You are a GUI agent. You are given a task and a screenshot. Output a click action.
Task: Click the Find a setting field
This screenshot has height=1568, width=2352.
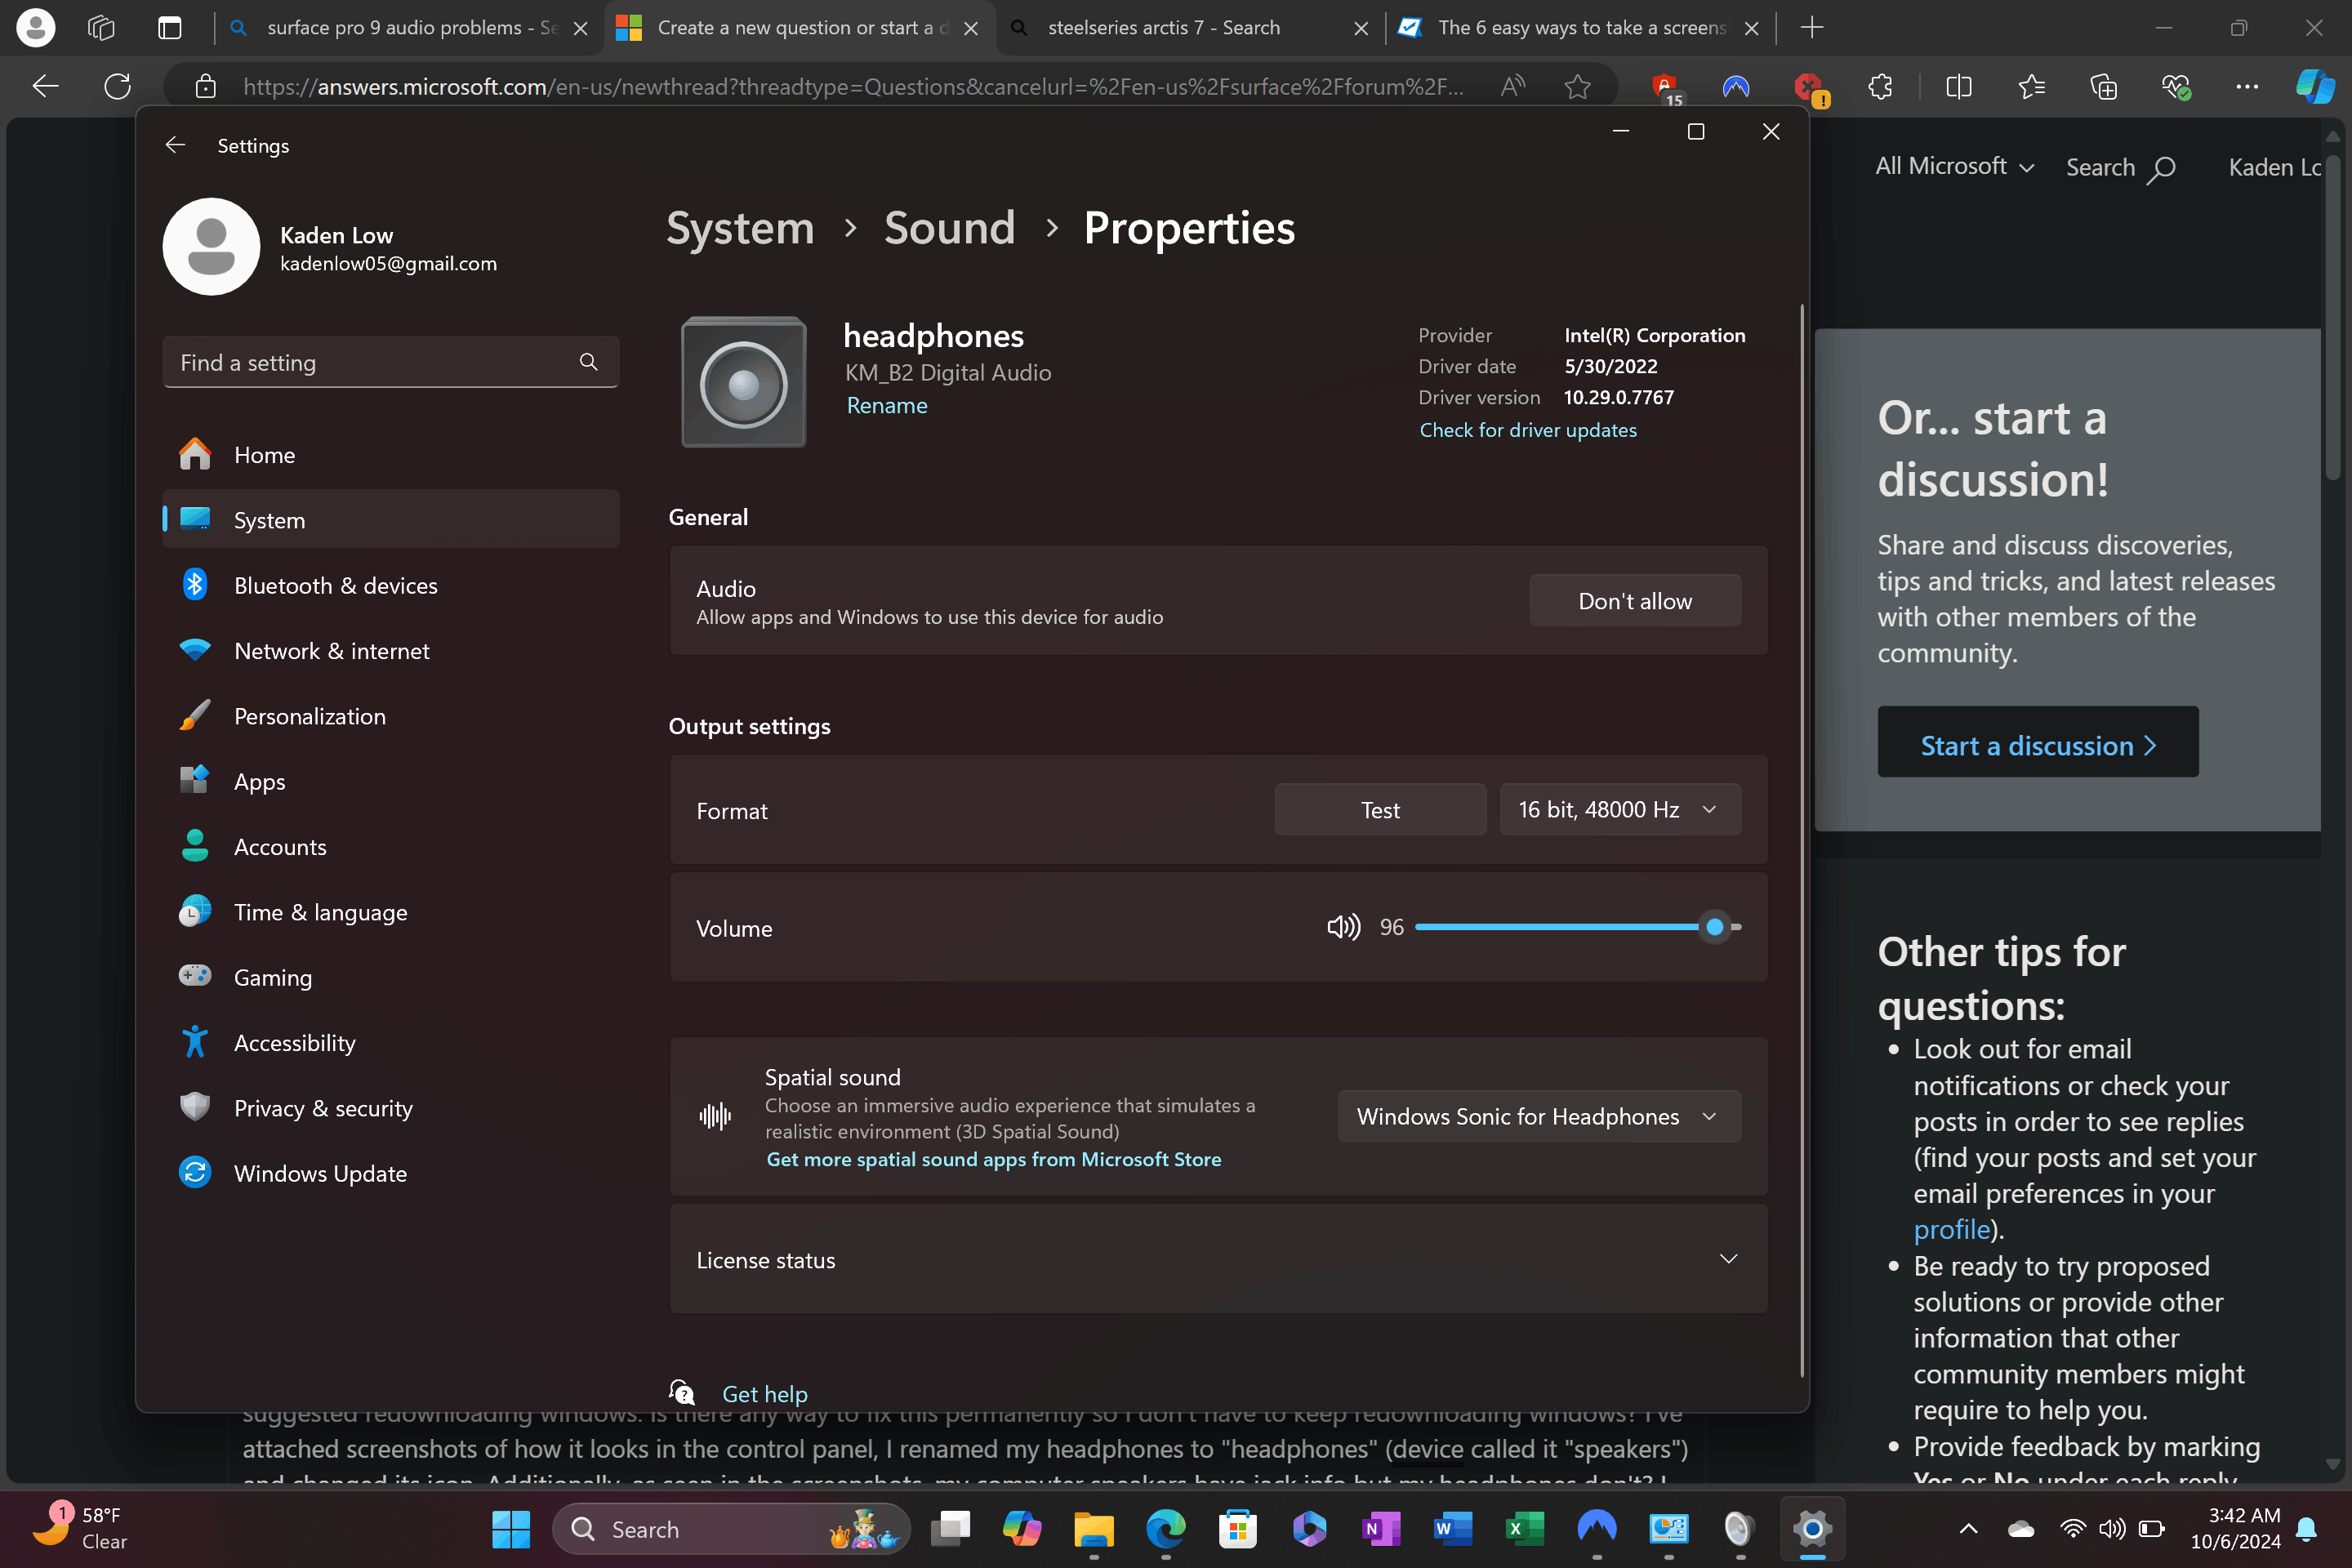click(x=370, y=362)
